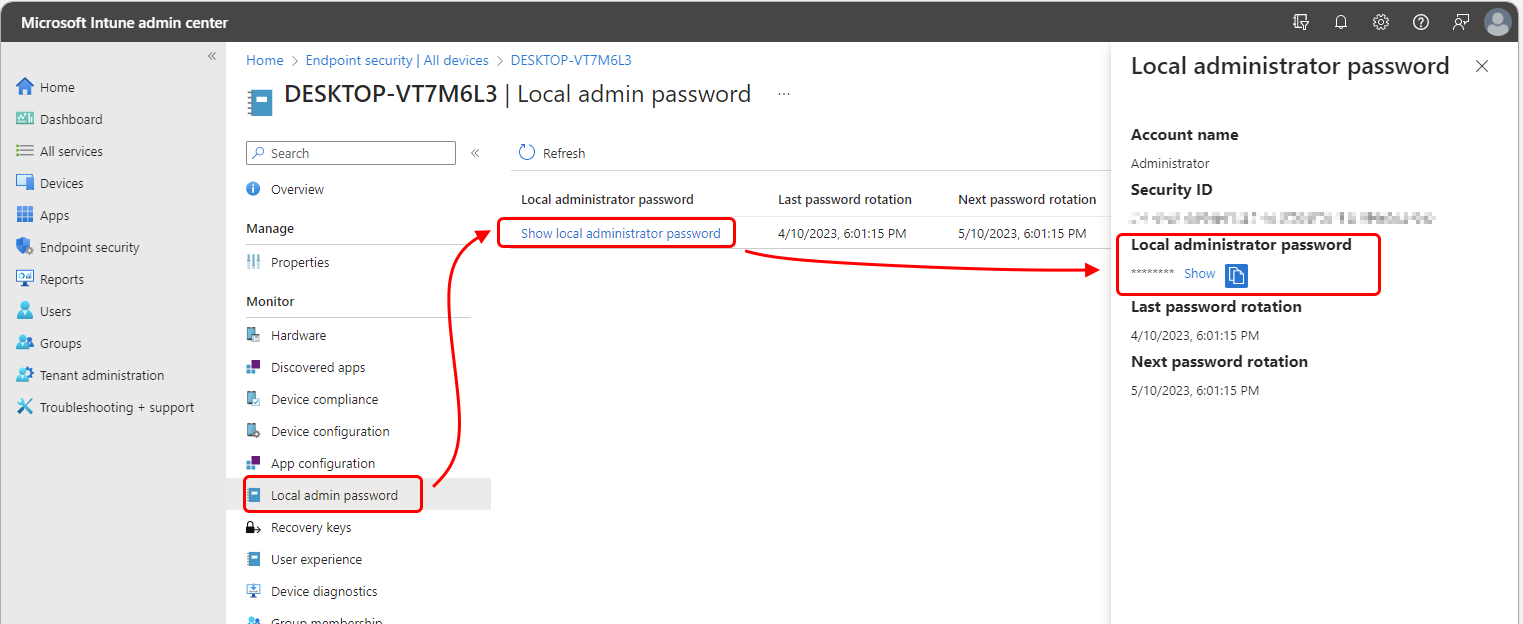The image size is (1523, 624).
Task: Open the help question mark icon
Action: click(x=1421, y=22)
